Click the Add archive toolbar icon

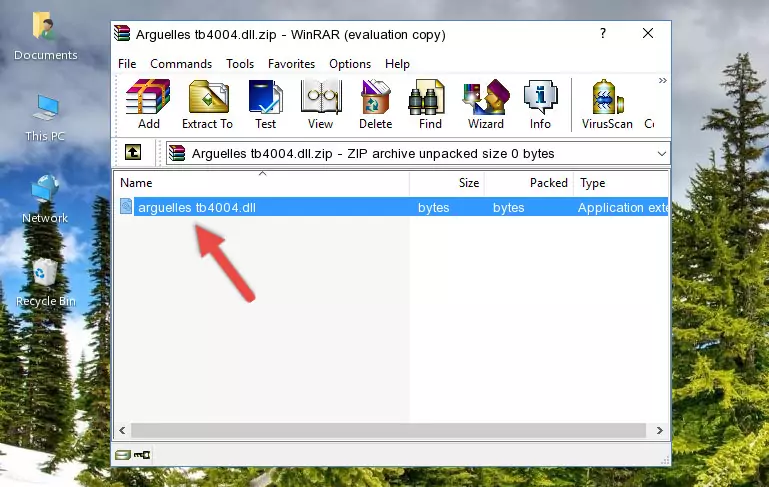point(148,104)
